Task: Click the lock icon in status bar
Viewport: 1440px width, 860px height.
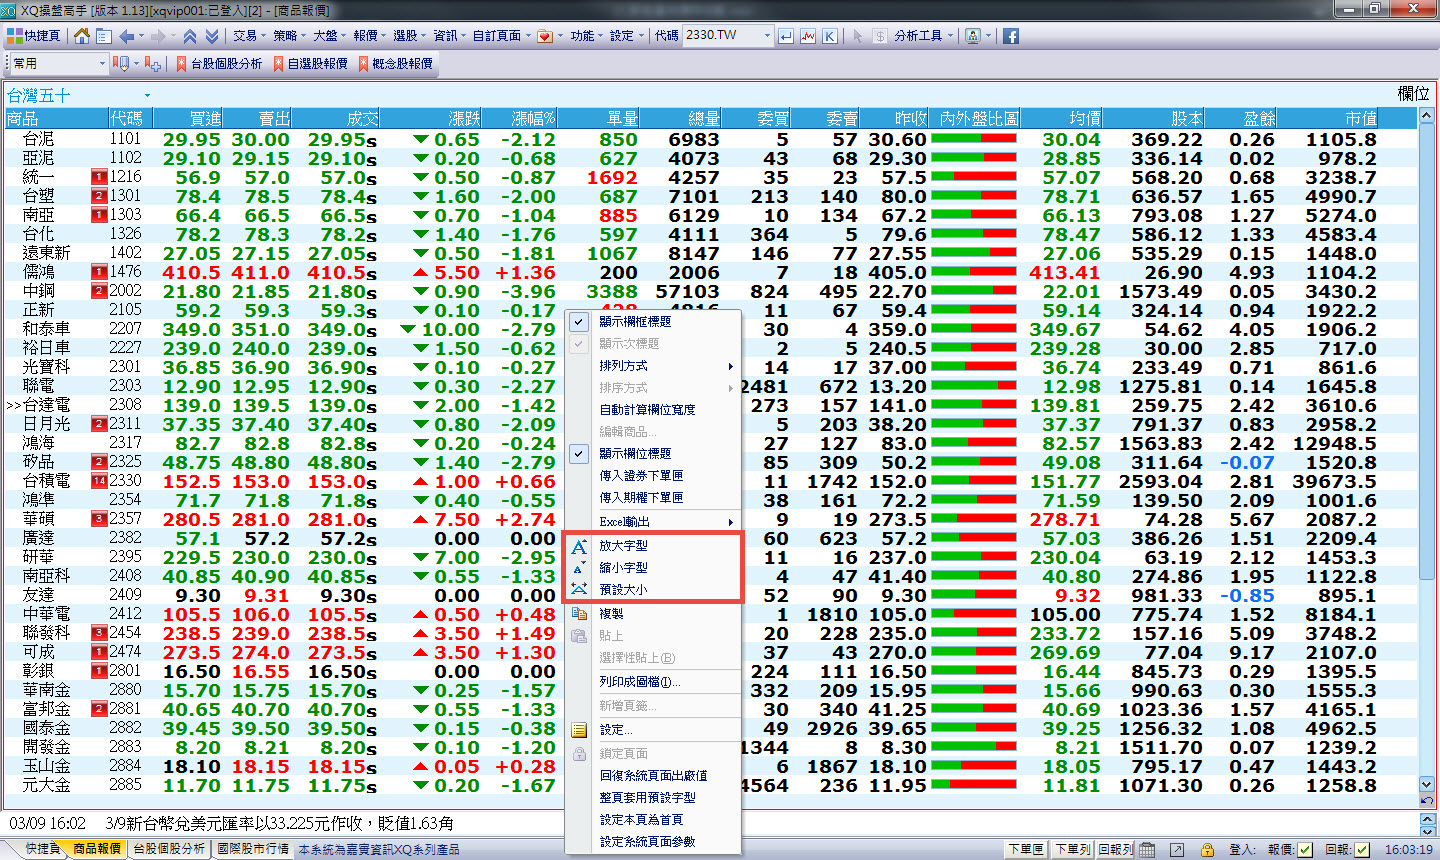Action: tap(1207, 849)
